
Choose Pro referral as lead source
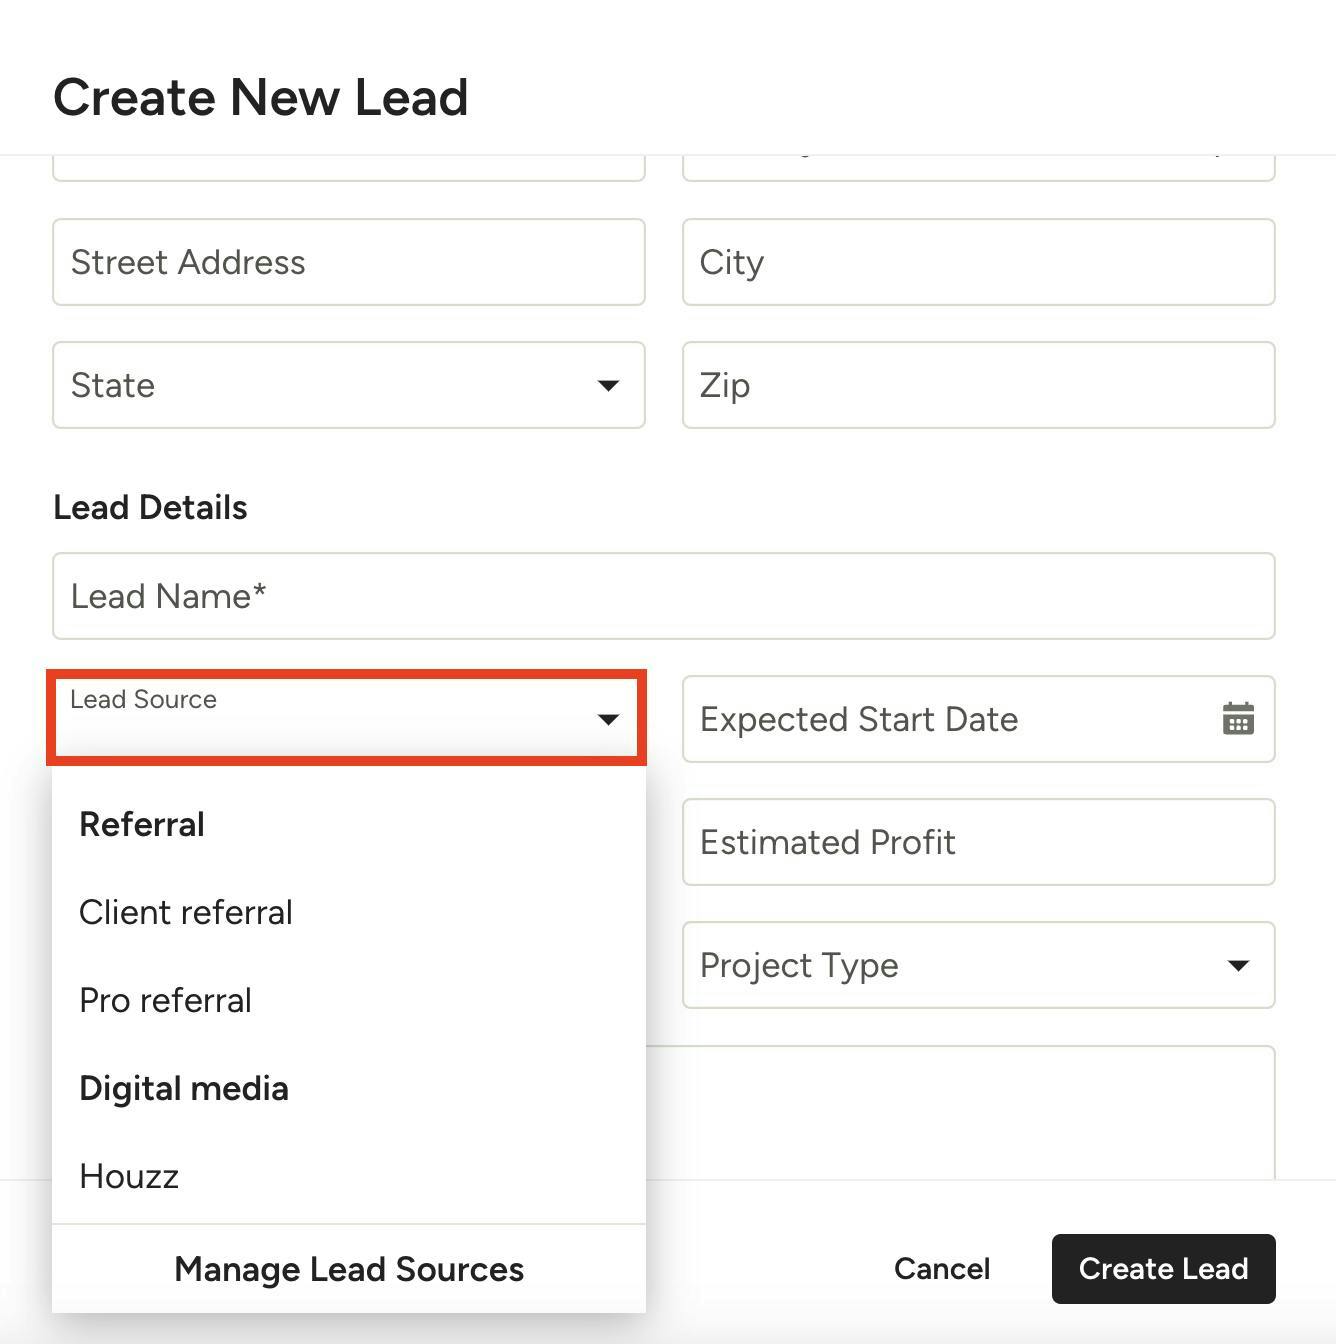point(166,1000)
